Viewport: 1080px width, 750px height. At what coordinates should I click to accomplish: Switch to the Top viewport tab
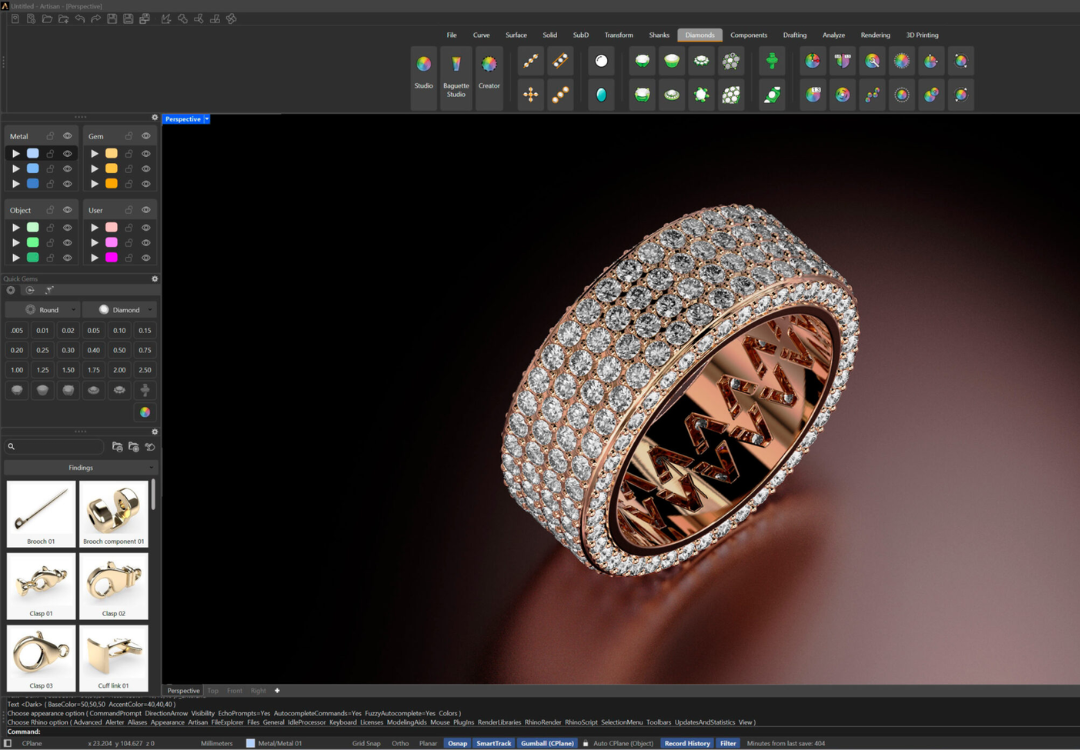[213, 690]
